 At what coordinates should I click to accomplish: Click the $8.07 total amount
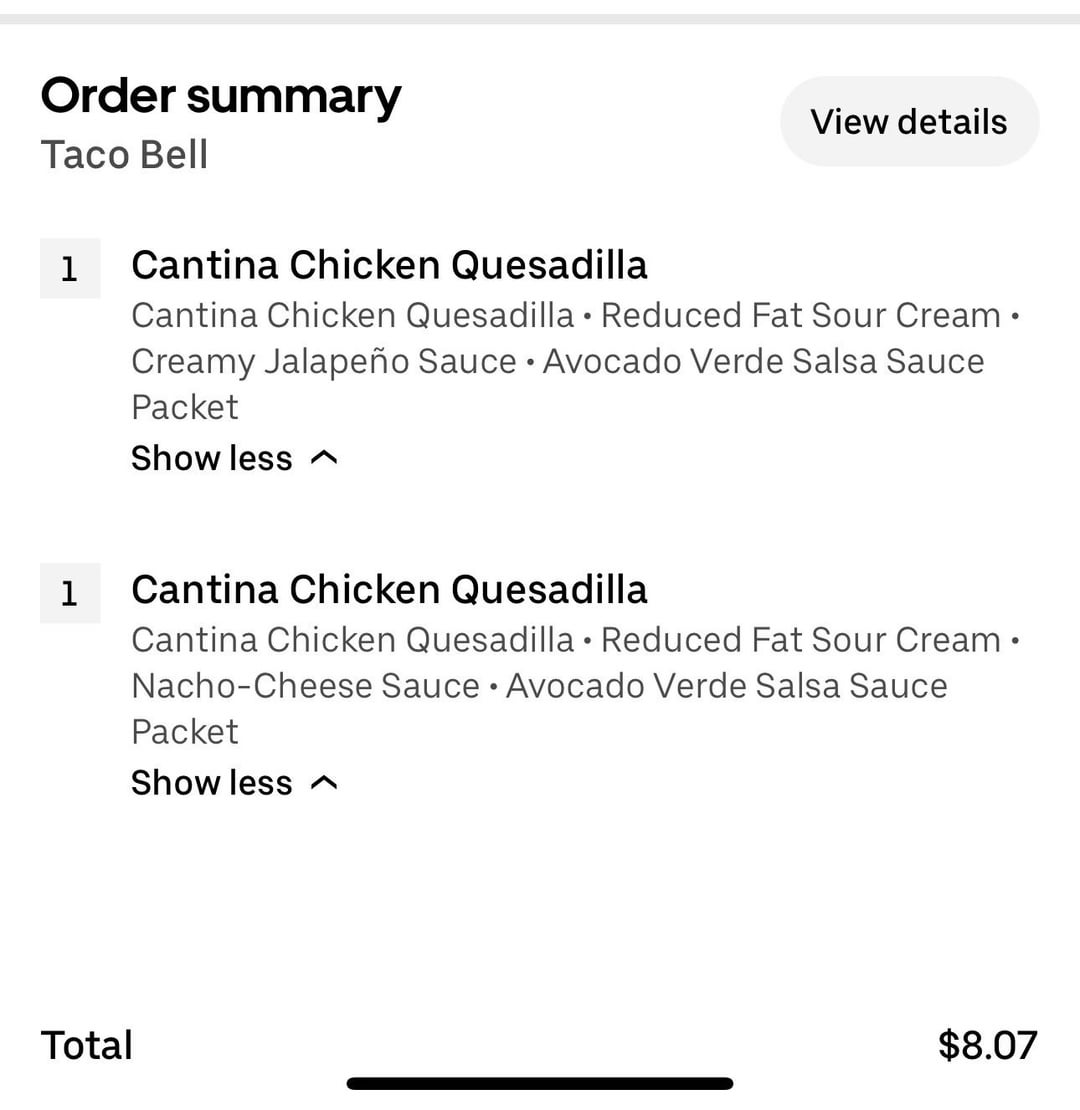[x=987, y=1045]
